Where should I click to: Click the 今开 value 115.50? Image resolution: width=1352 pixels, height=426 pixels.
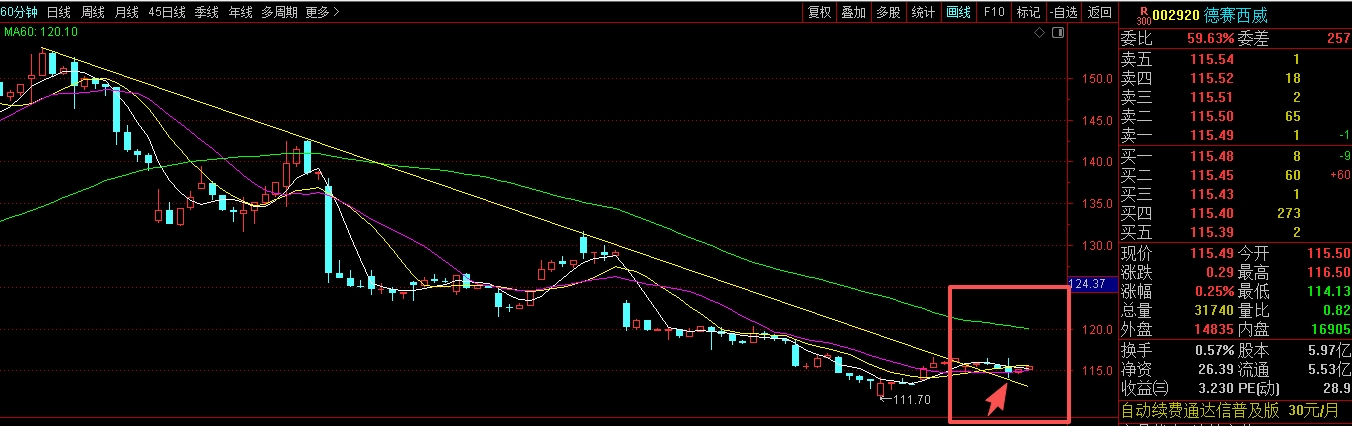(1329, 254)
